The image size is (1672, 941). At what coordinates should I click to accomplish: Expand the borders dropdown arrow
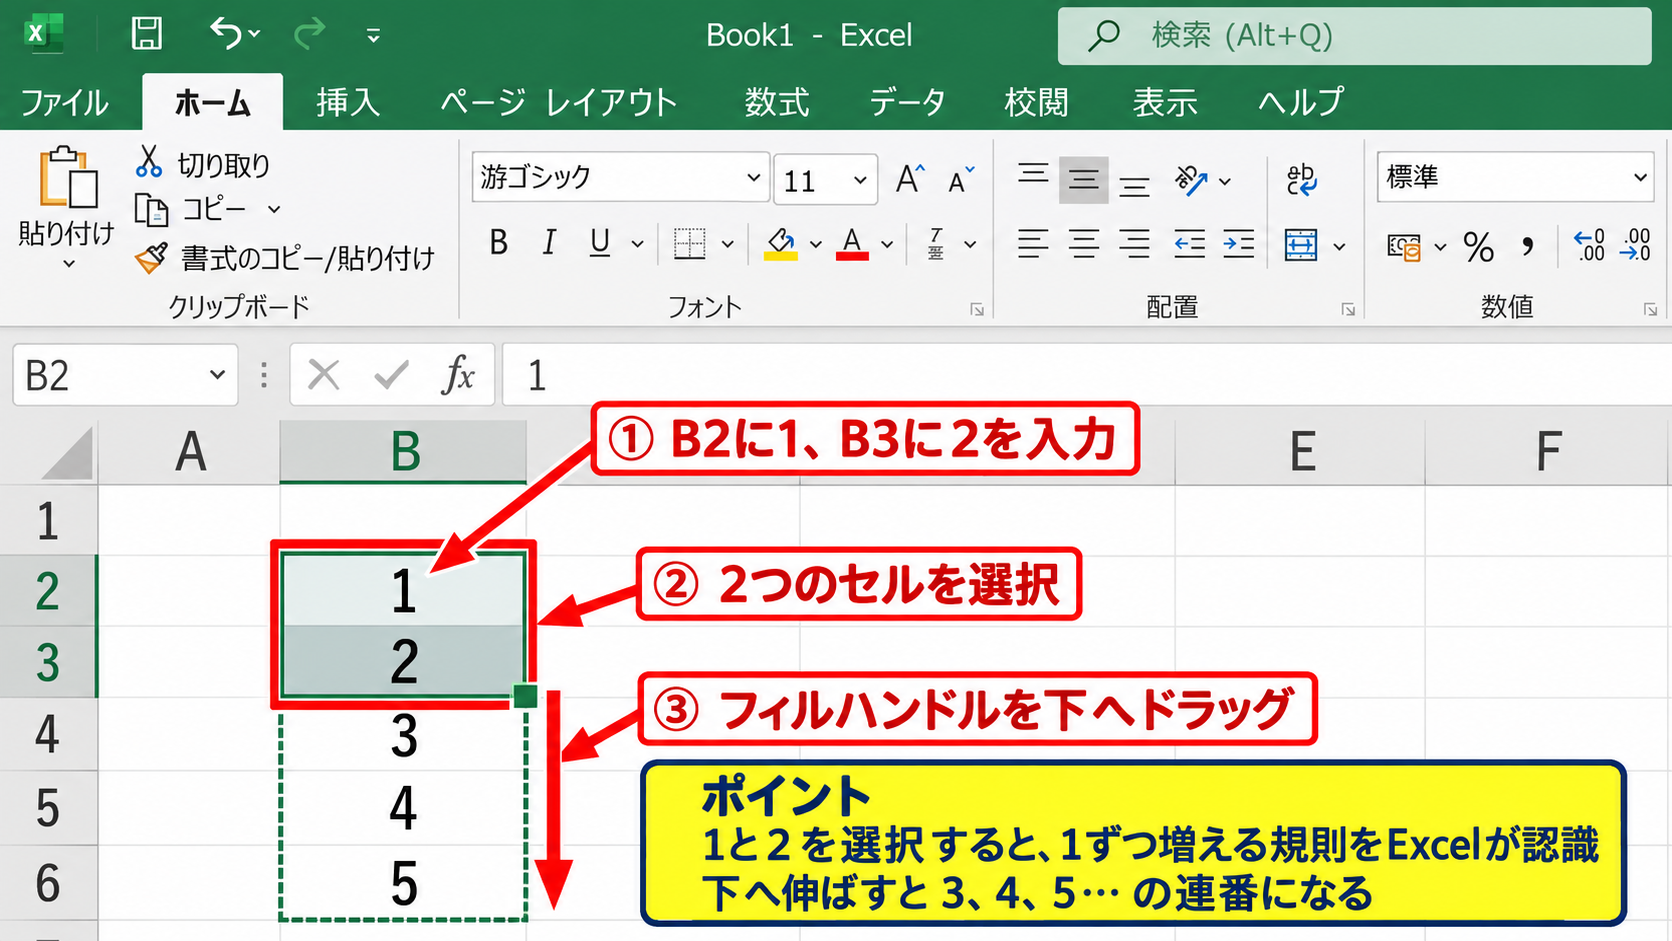[728, 243]
